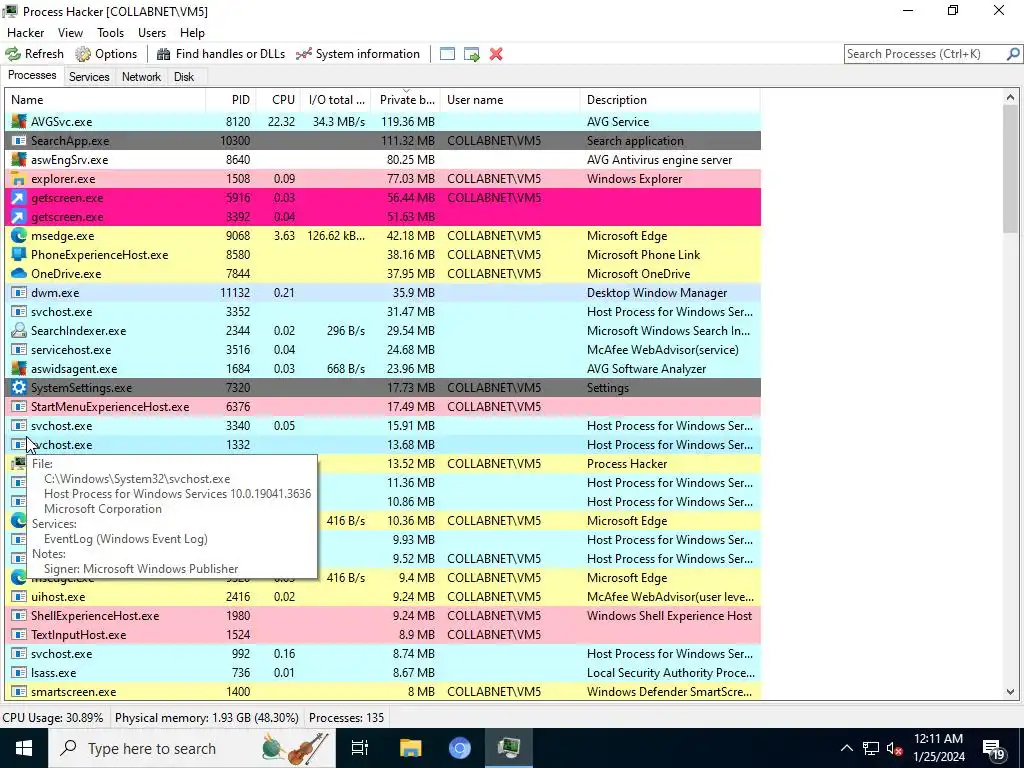Viewport: 1024px width, 768px height.
Task: Select svchost.exe with PID 992
Action: [x=383, y=654]
